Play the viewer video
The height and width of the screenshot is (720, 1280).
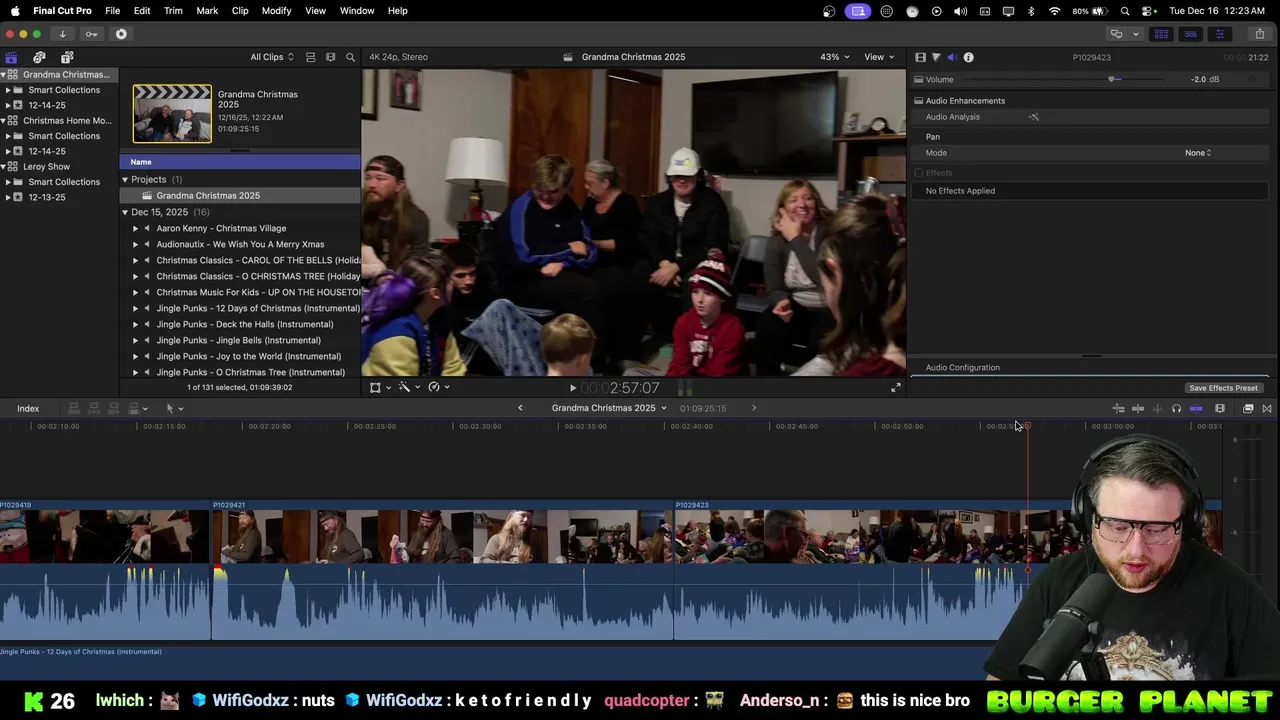tap(573, 388)
